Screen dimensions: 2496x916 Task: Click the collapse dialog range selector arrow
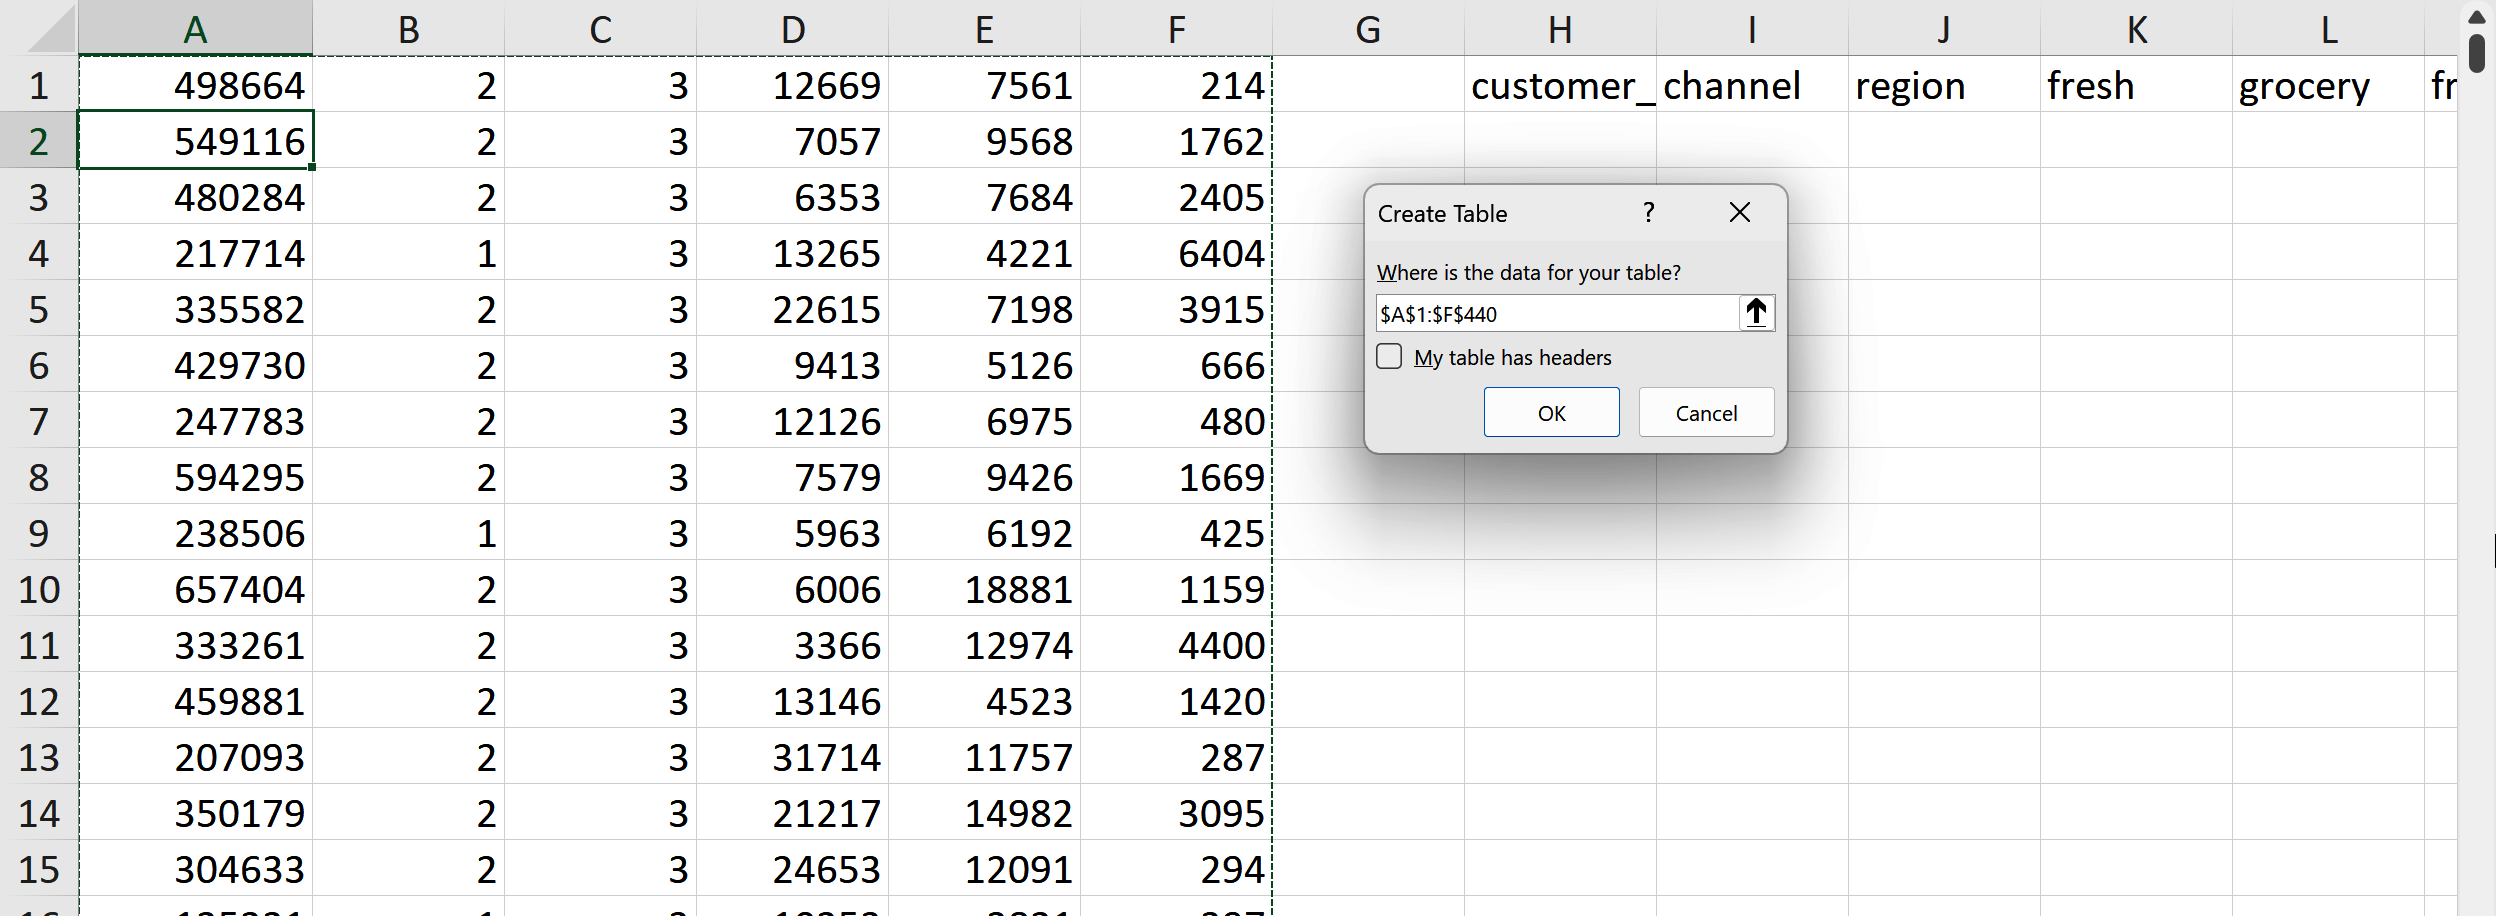click(x=1756, y=313)
